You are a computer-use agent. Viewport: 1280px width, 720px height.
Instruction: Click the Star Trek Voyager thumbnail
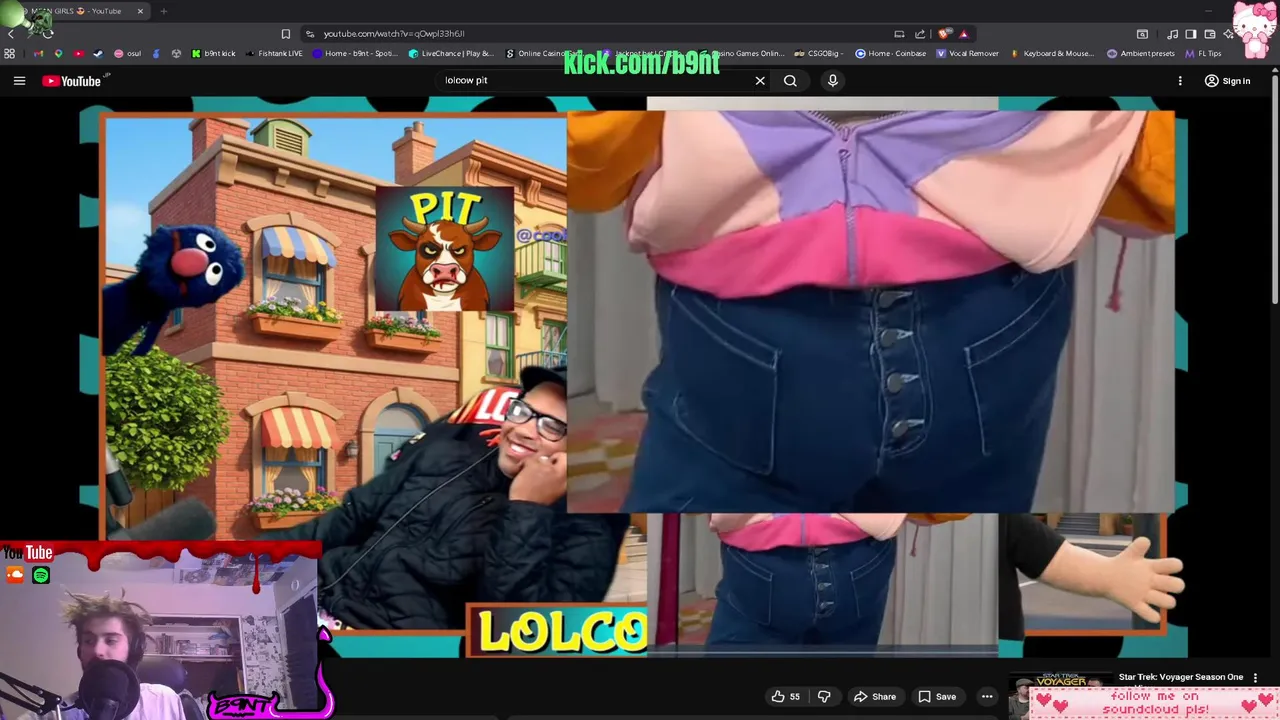[x=1062, y=683]
